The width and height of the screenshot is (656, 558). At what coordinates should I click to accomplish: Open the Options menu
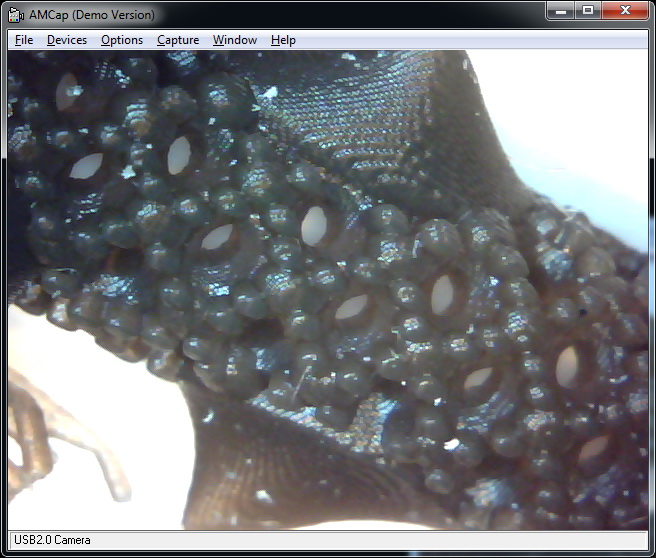coord(122,40)
